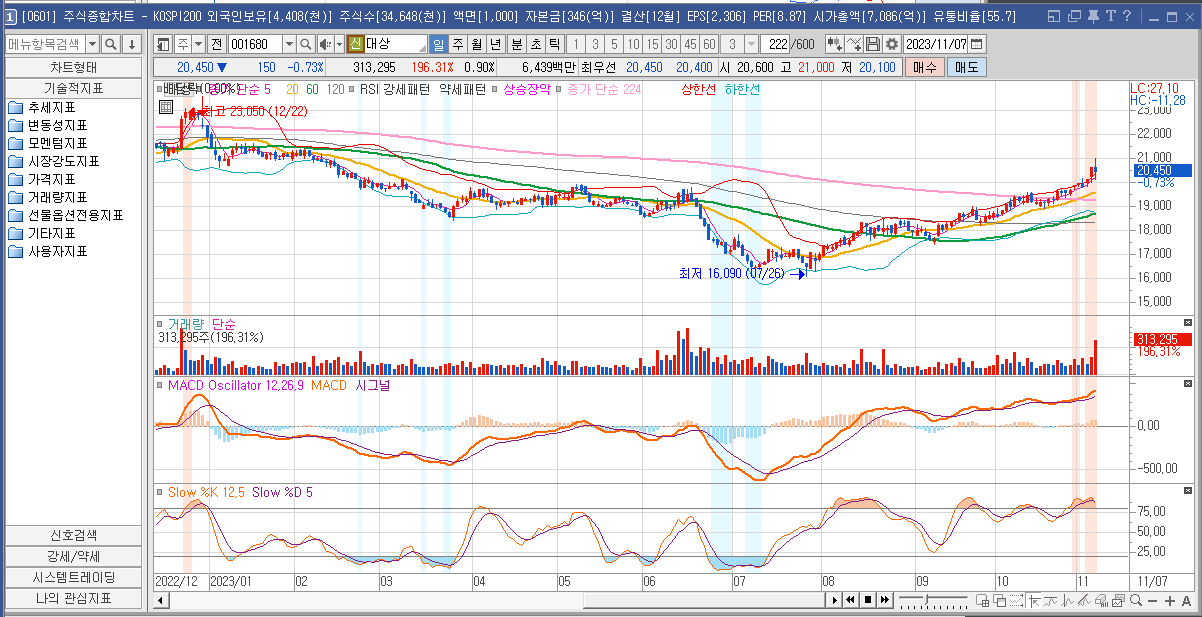Click the pin icon in the title bar

point(1092,16)
